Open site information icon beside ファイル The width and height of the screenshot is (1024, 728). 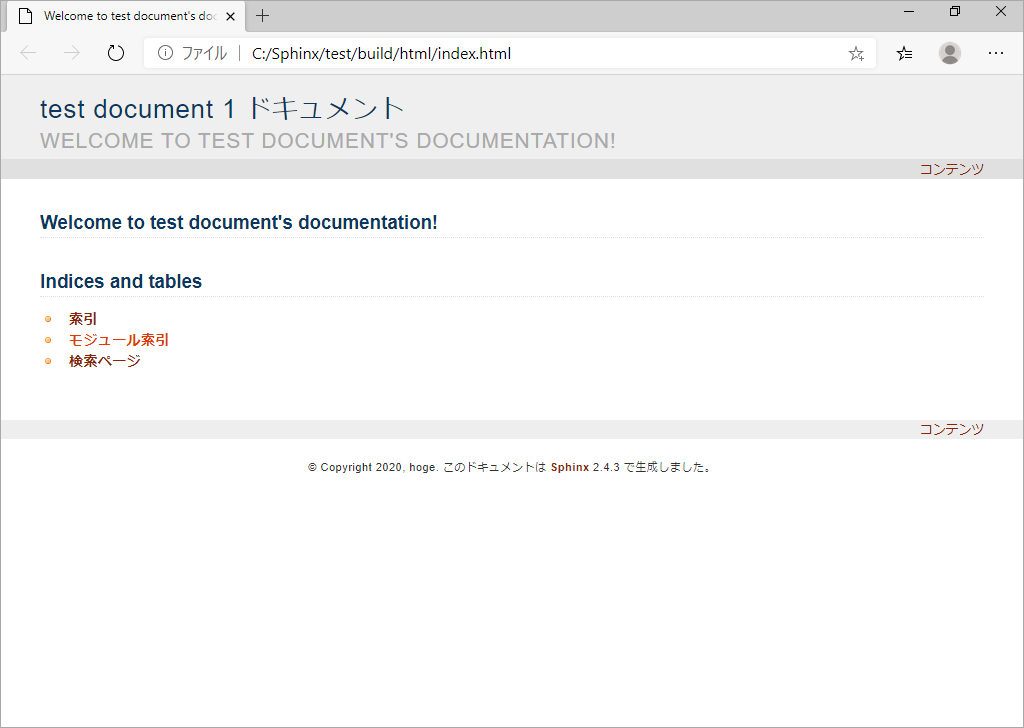165,54
